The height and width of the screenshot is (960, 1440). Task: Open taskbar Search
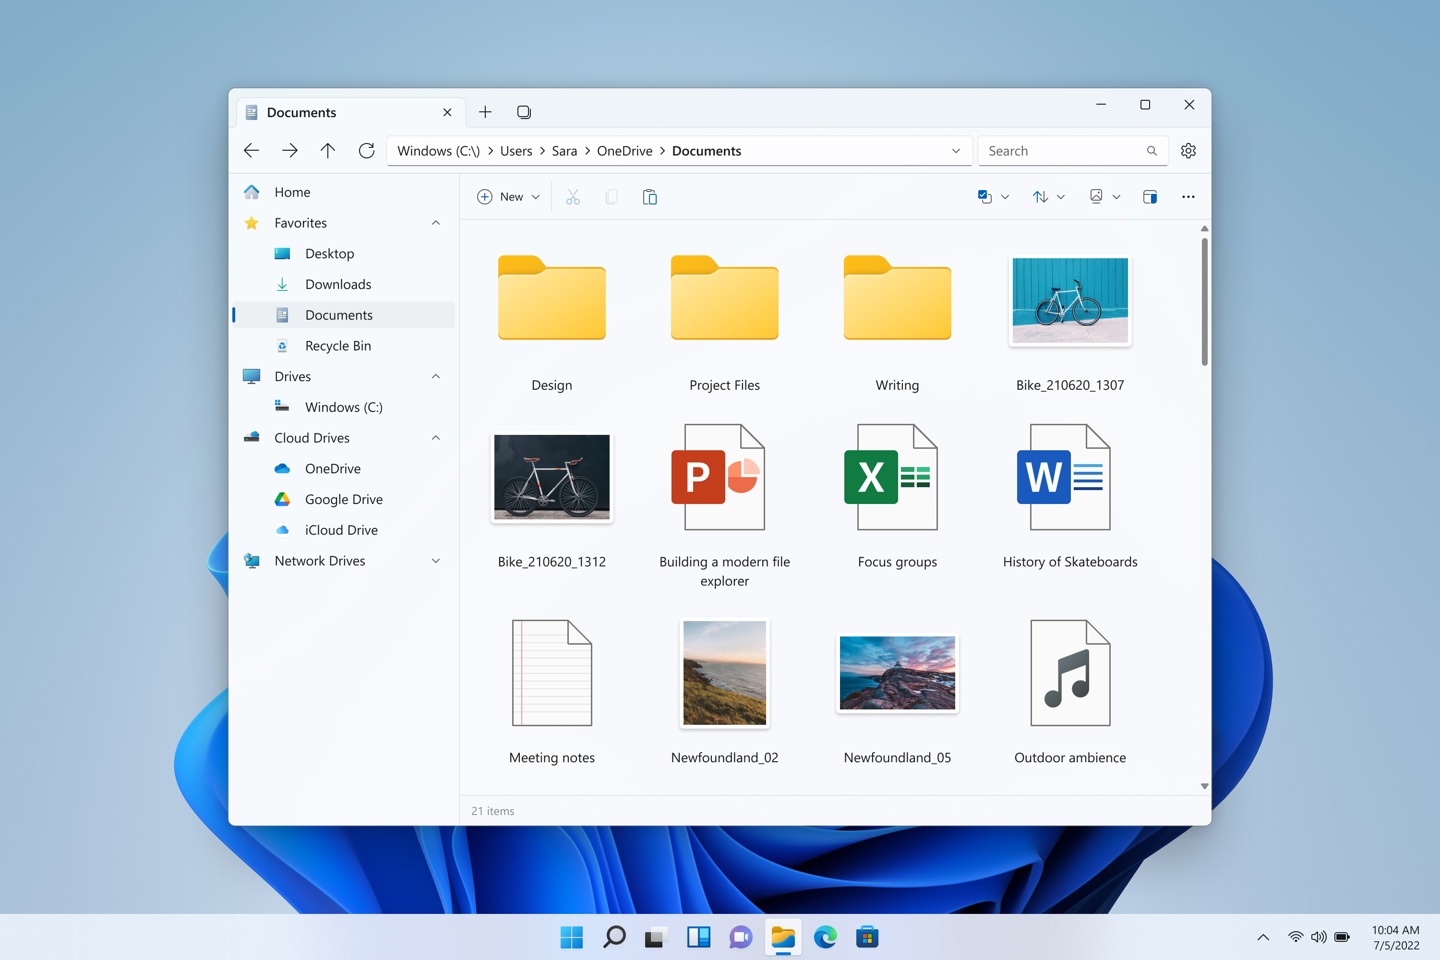tap(614, 937)
